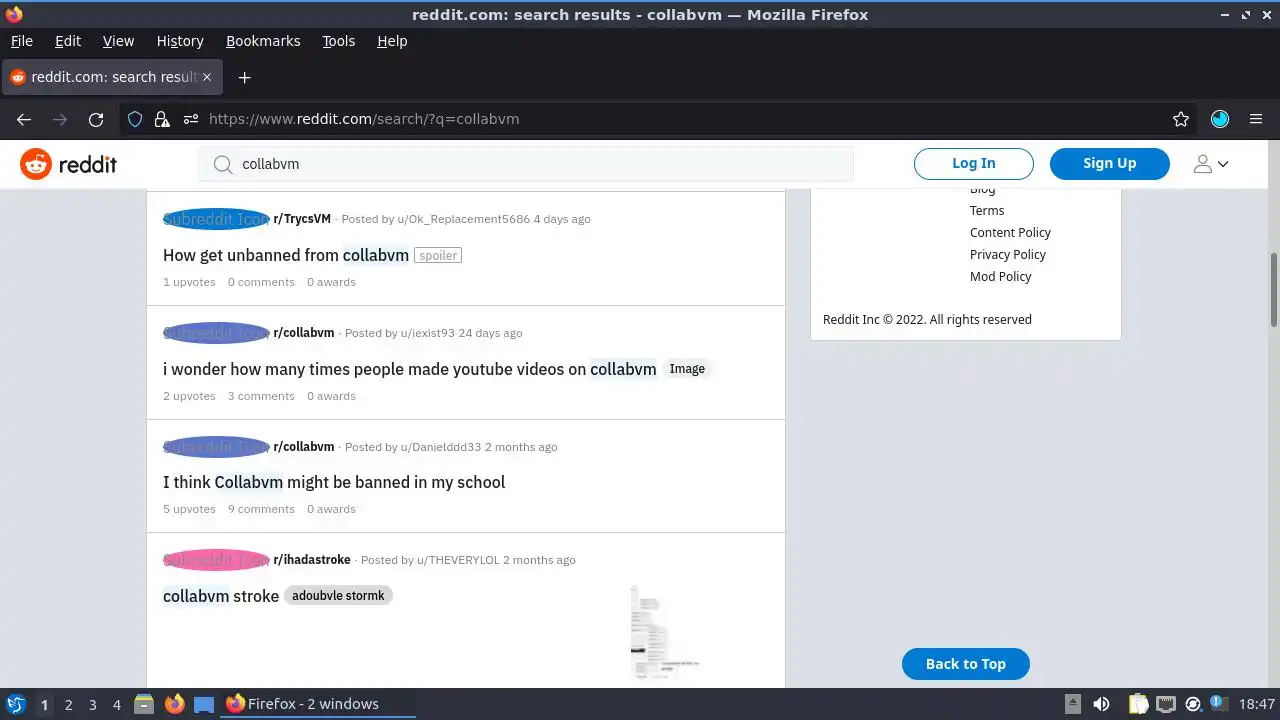Open the permissions icon next to the padlock
This screenshot has height=720, width=1280.
click(191, 119)
